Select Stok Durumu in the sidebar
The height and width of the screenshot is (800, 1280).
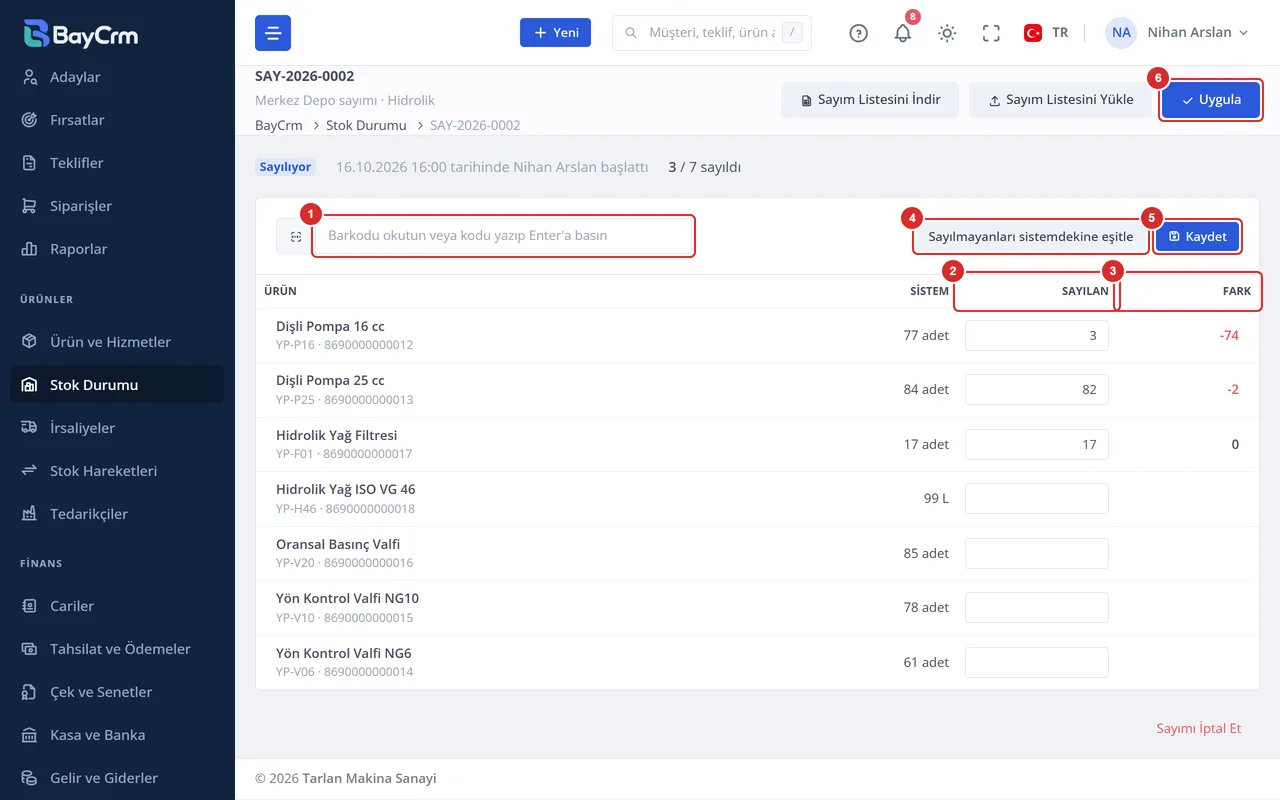tap(117, 385)
